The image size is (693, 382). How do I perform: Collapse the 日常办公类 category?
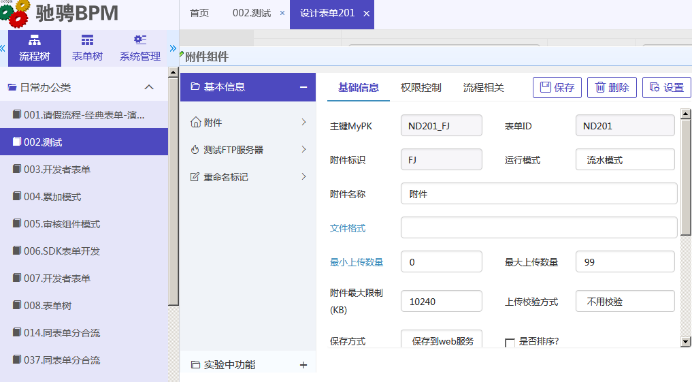click(149, 87)
